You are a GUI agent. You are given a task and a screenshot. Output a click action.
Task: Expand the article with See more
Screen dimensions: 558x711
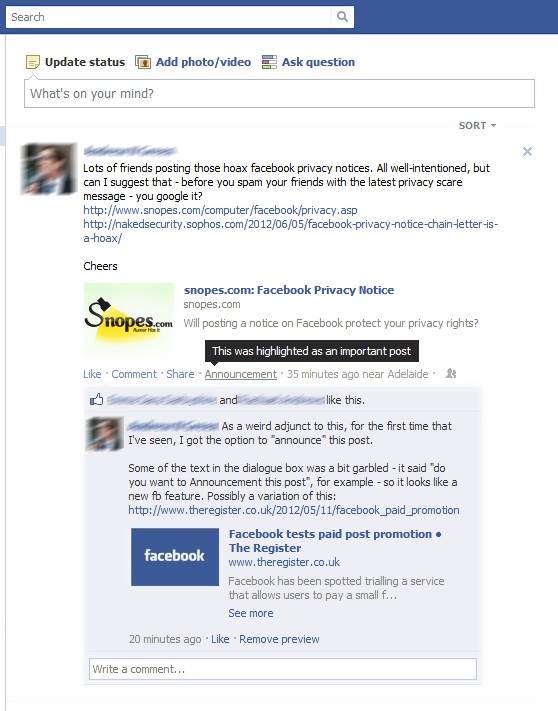click(251, 613)
